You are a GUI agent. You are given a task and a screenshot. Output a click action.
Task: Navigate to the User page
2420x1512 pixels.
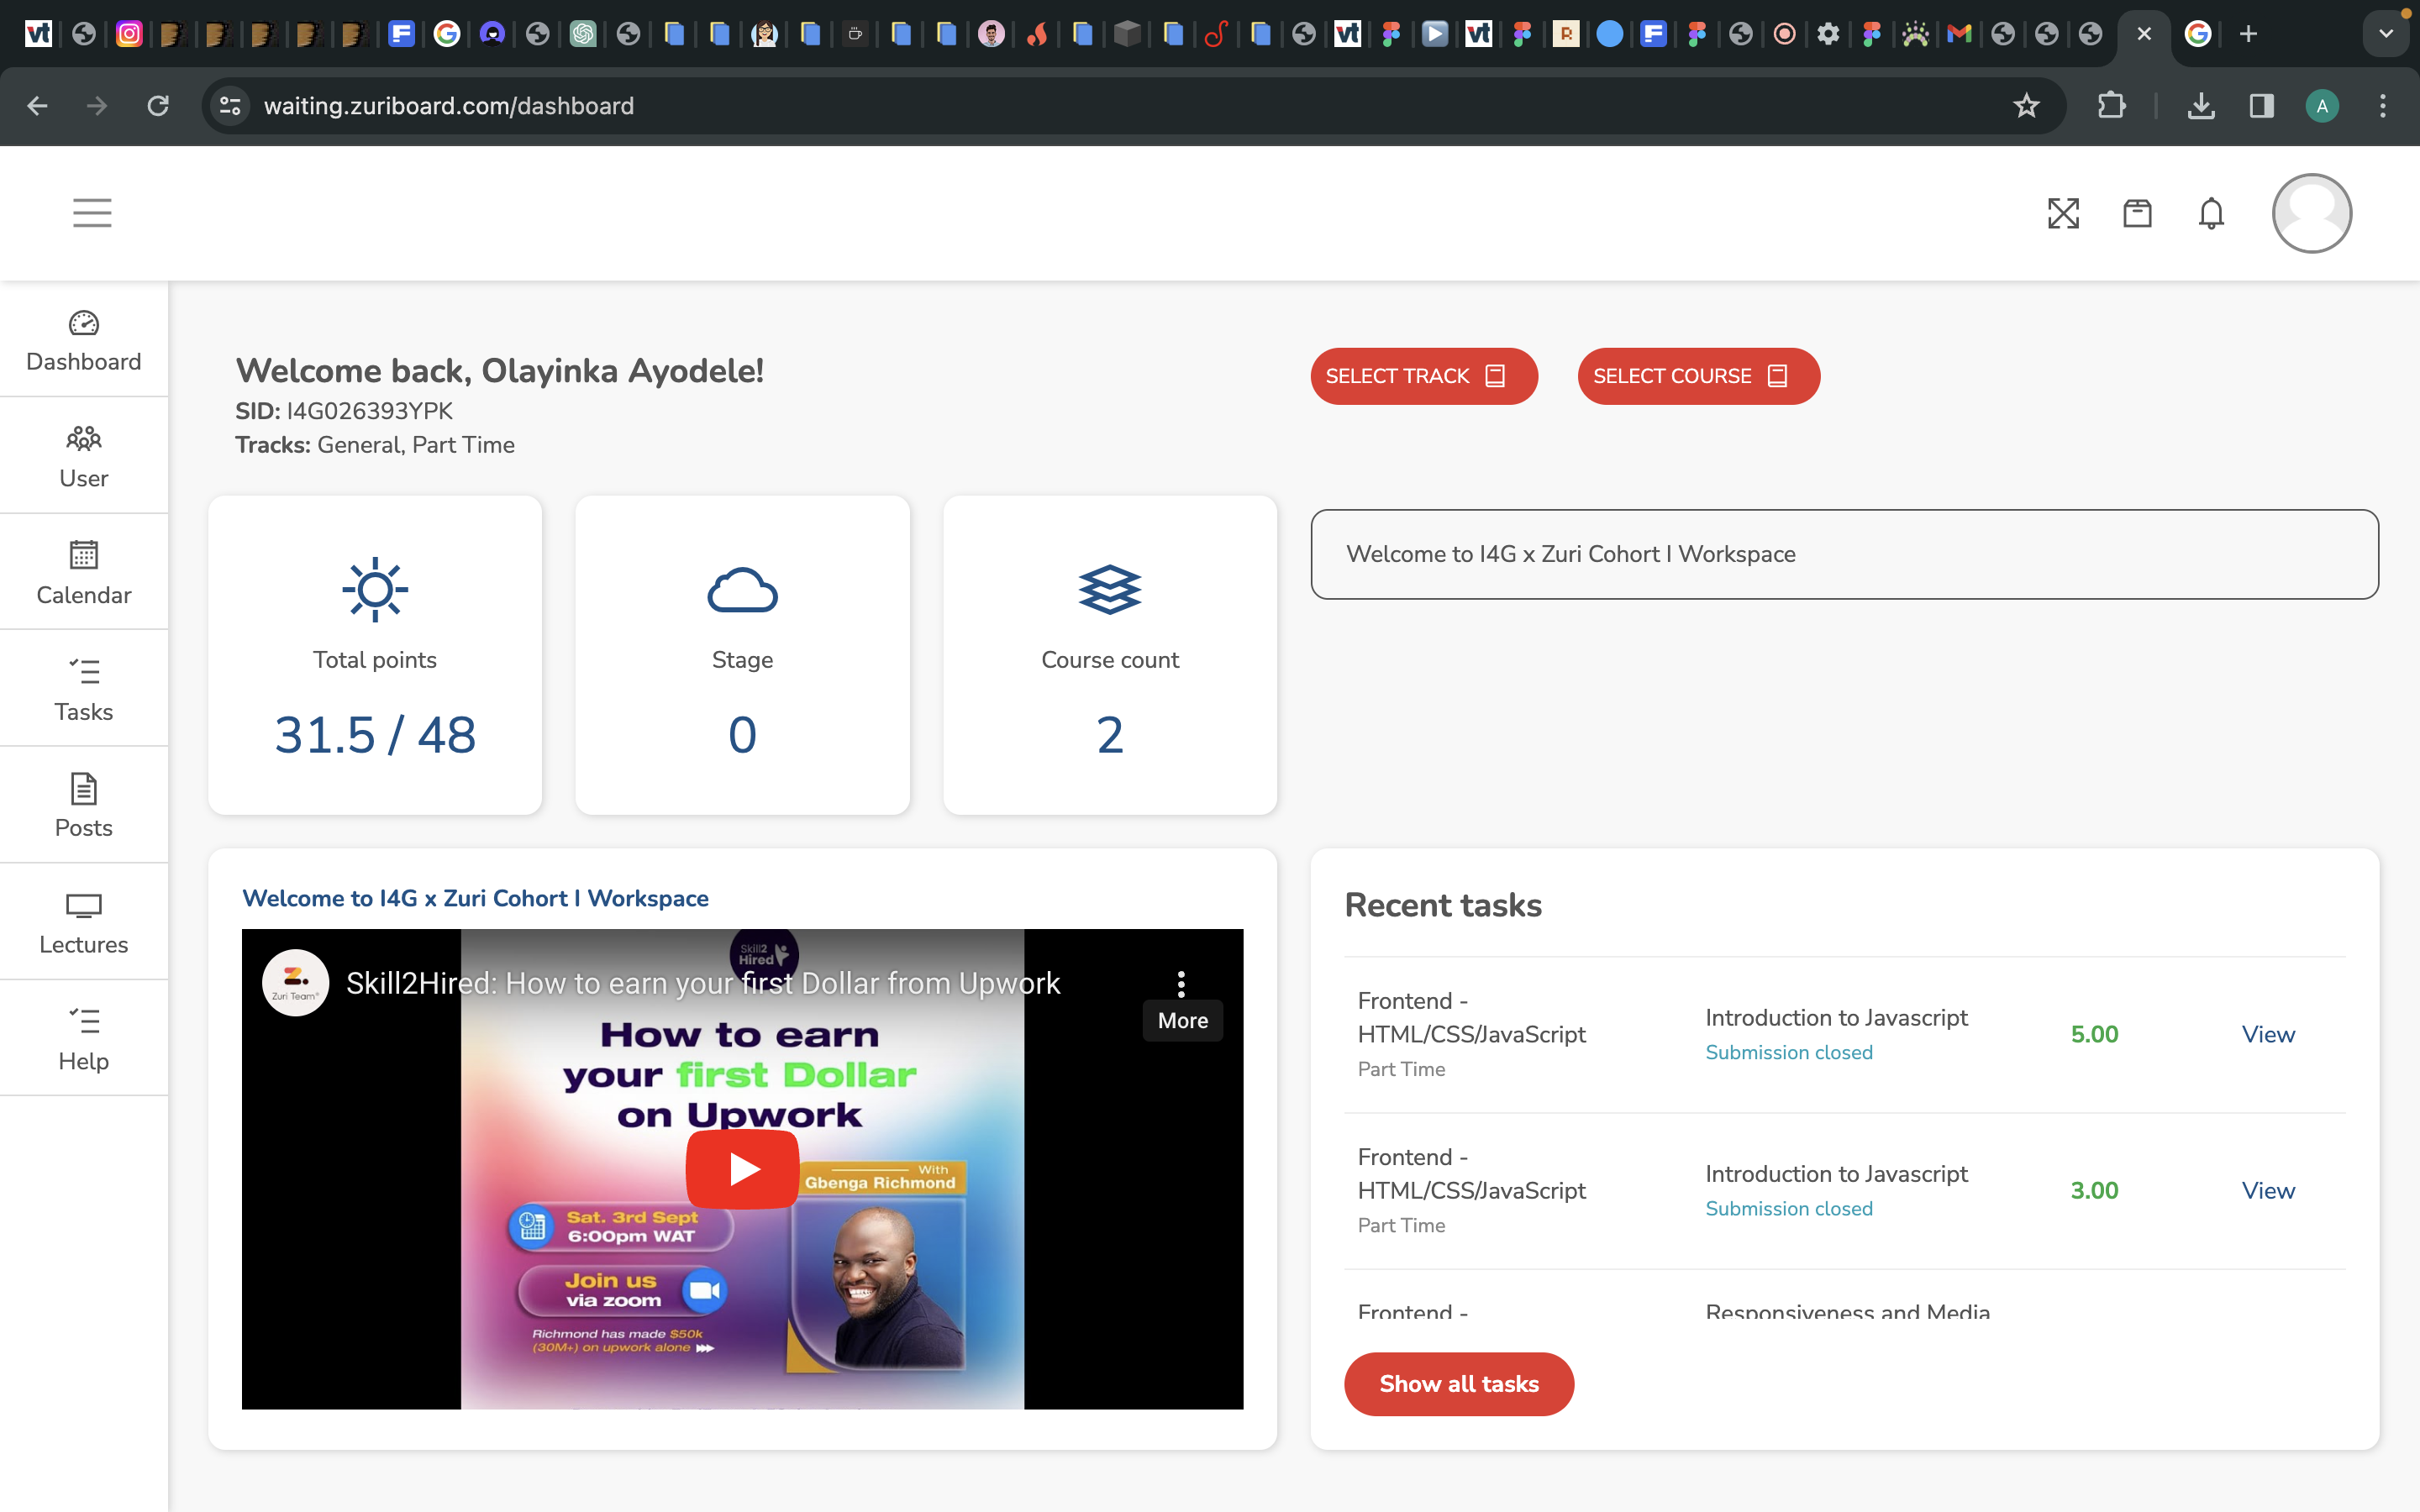tap(84, 455)
